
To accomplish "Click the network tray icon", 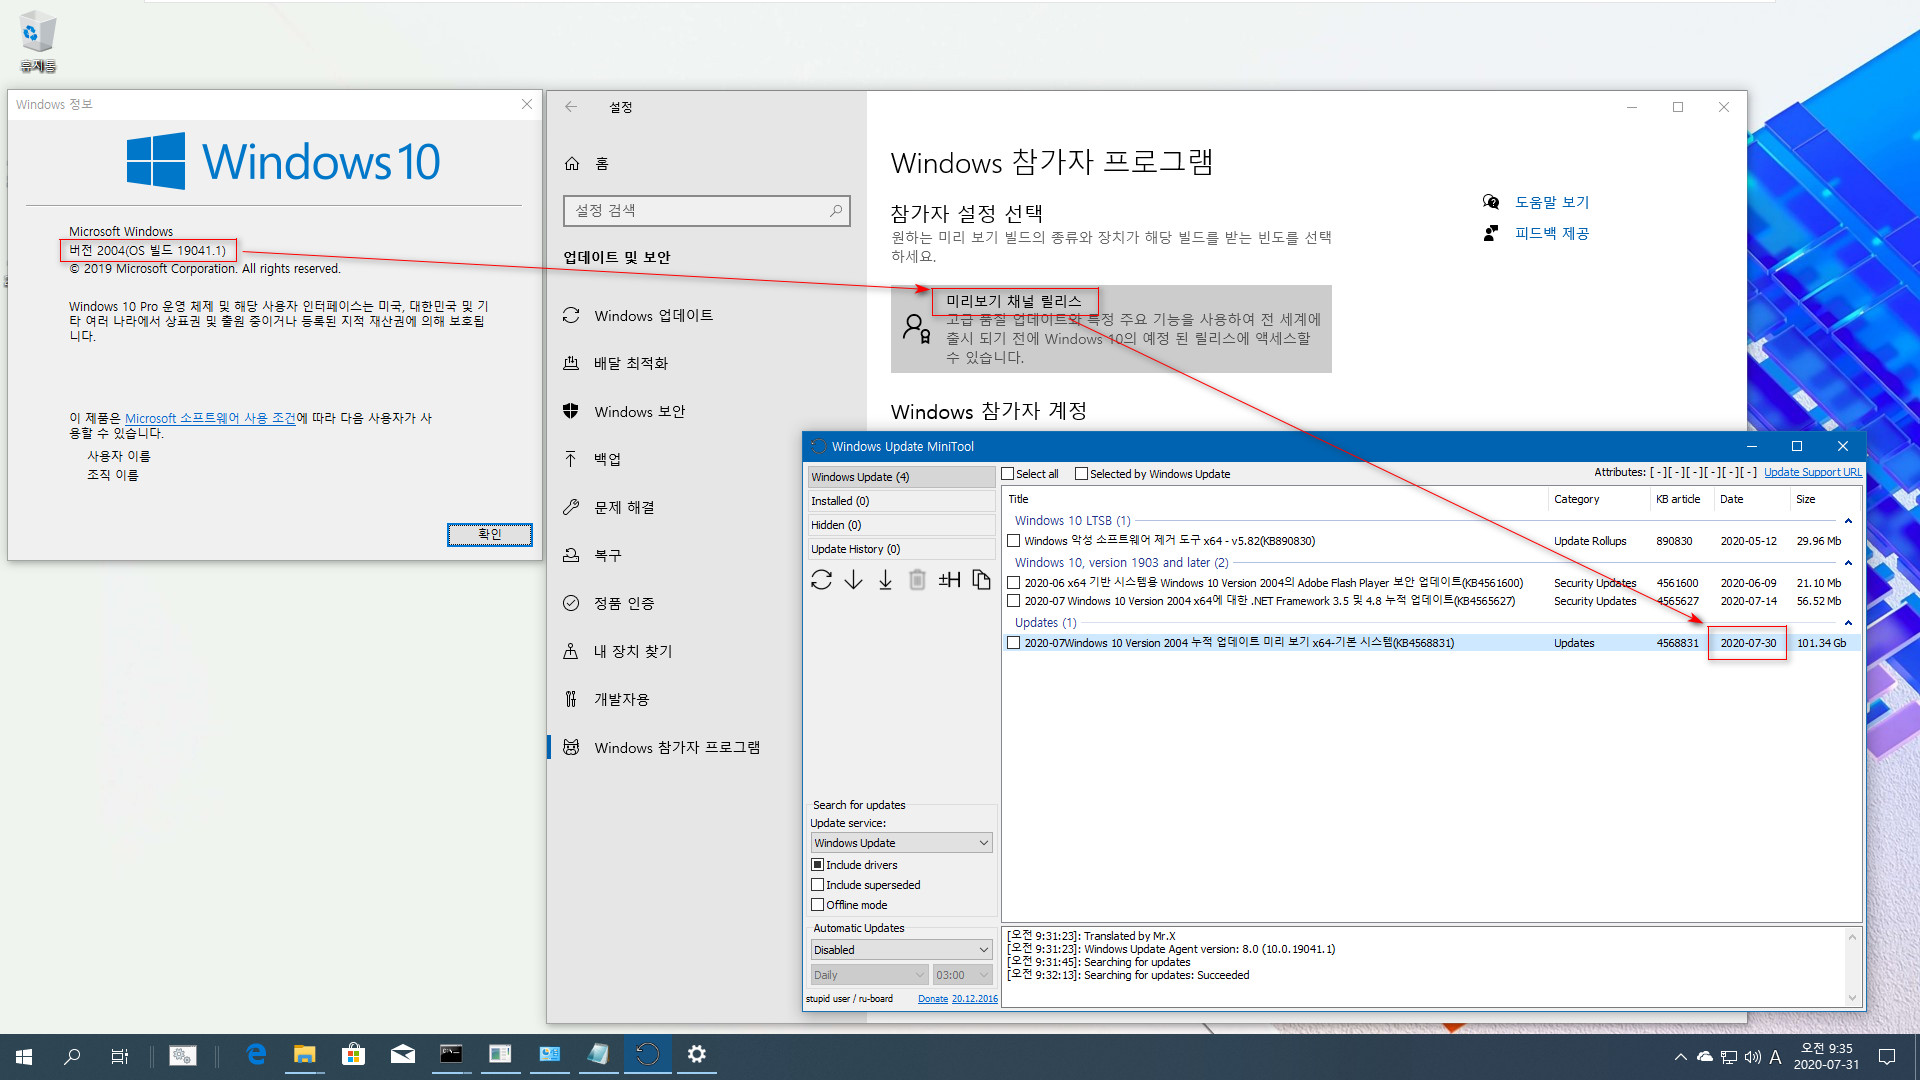I will [1729, 1057].
